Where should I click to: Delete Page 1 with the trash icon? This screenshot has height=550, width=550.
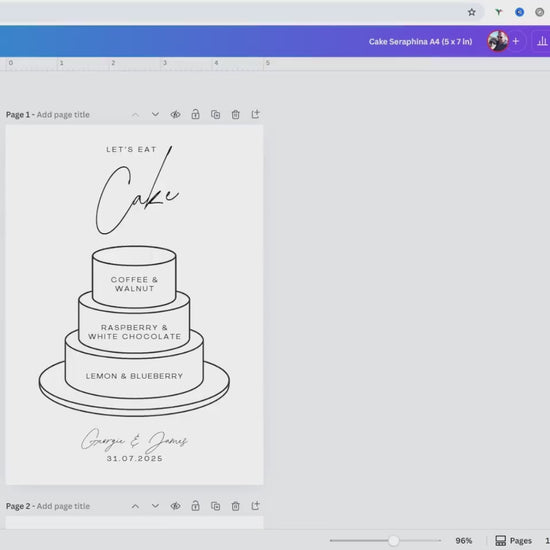coord(235,114)
